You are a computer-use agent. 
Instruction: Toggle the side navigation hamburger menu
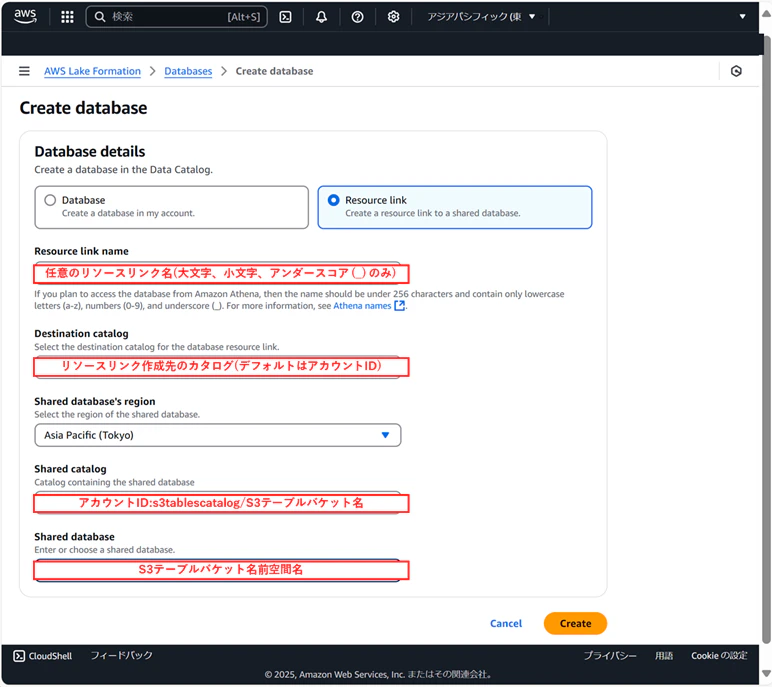click(x=24, y=71)
